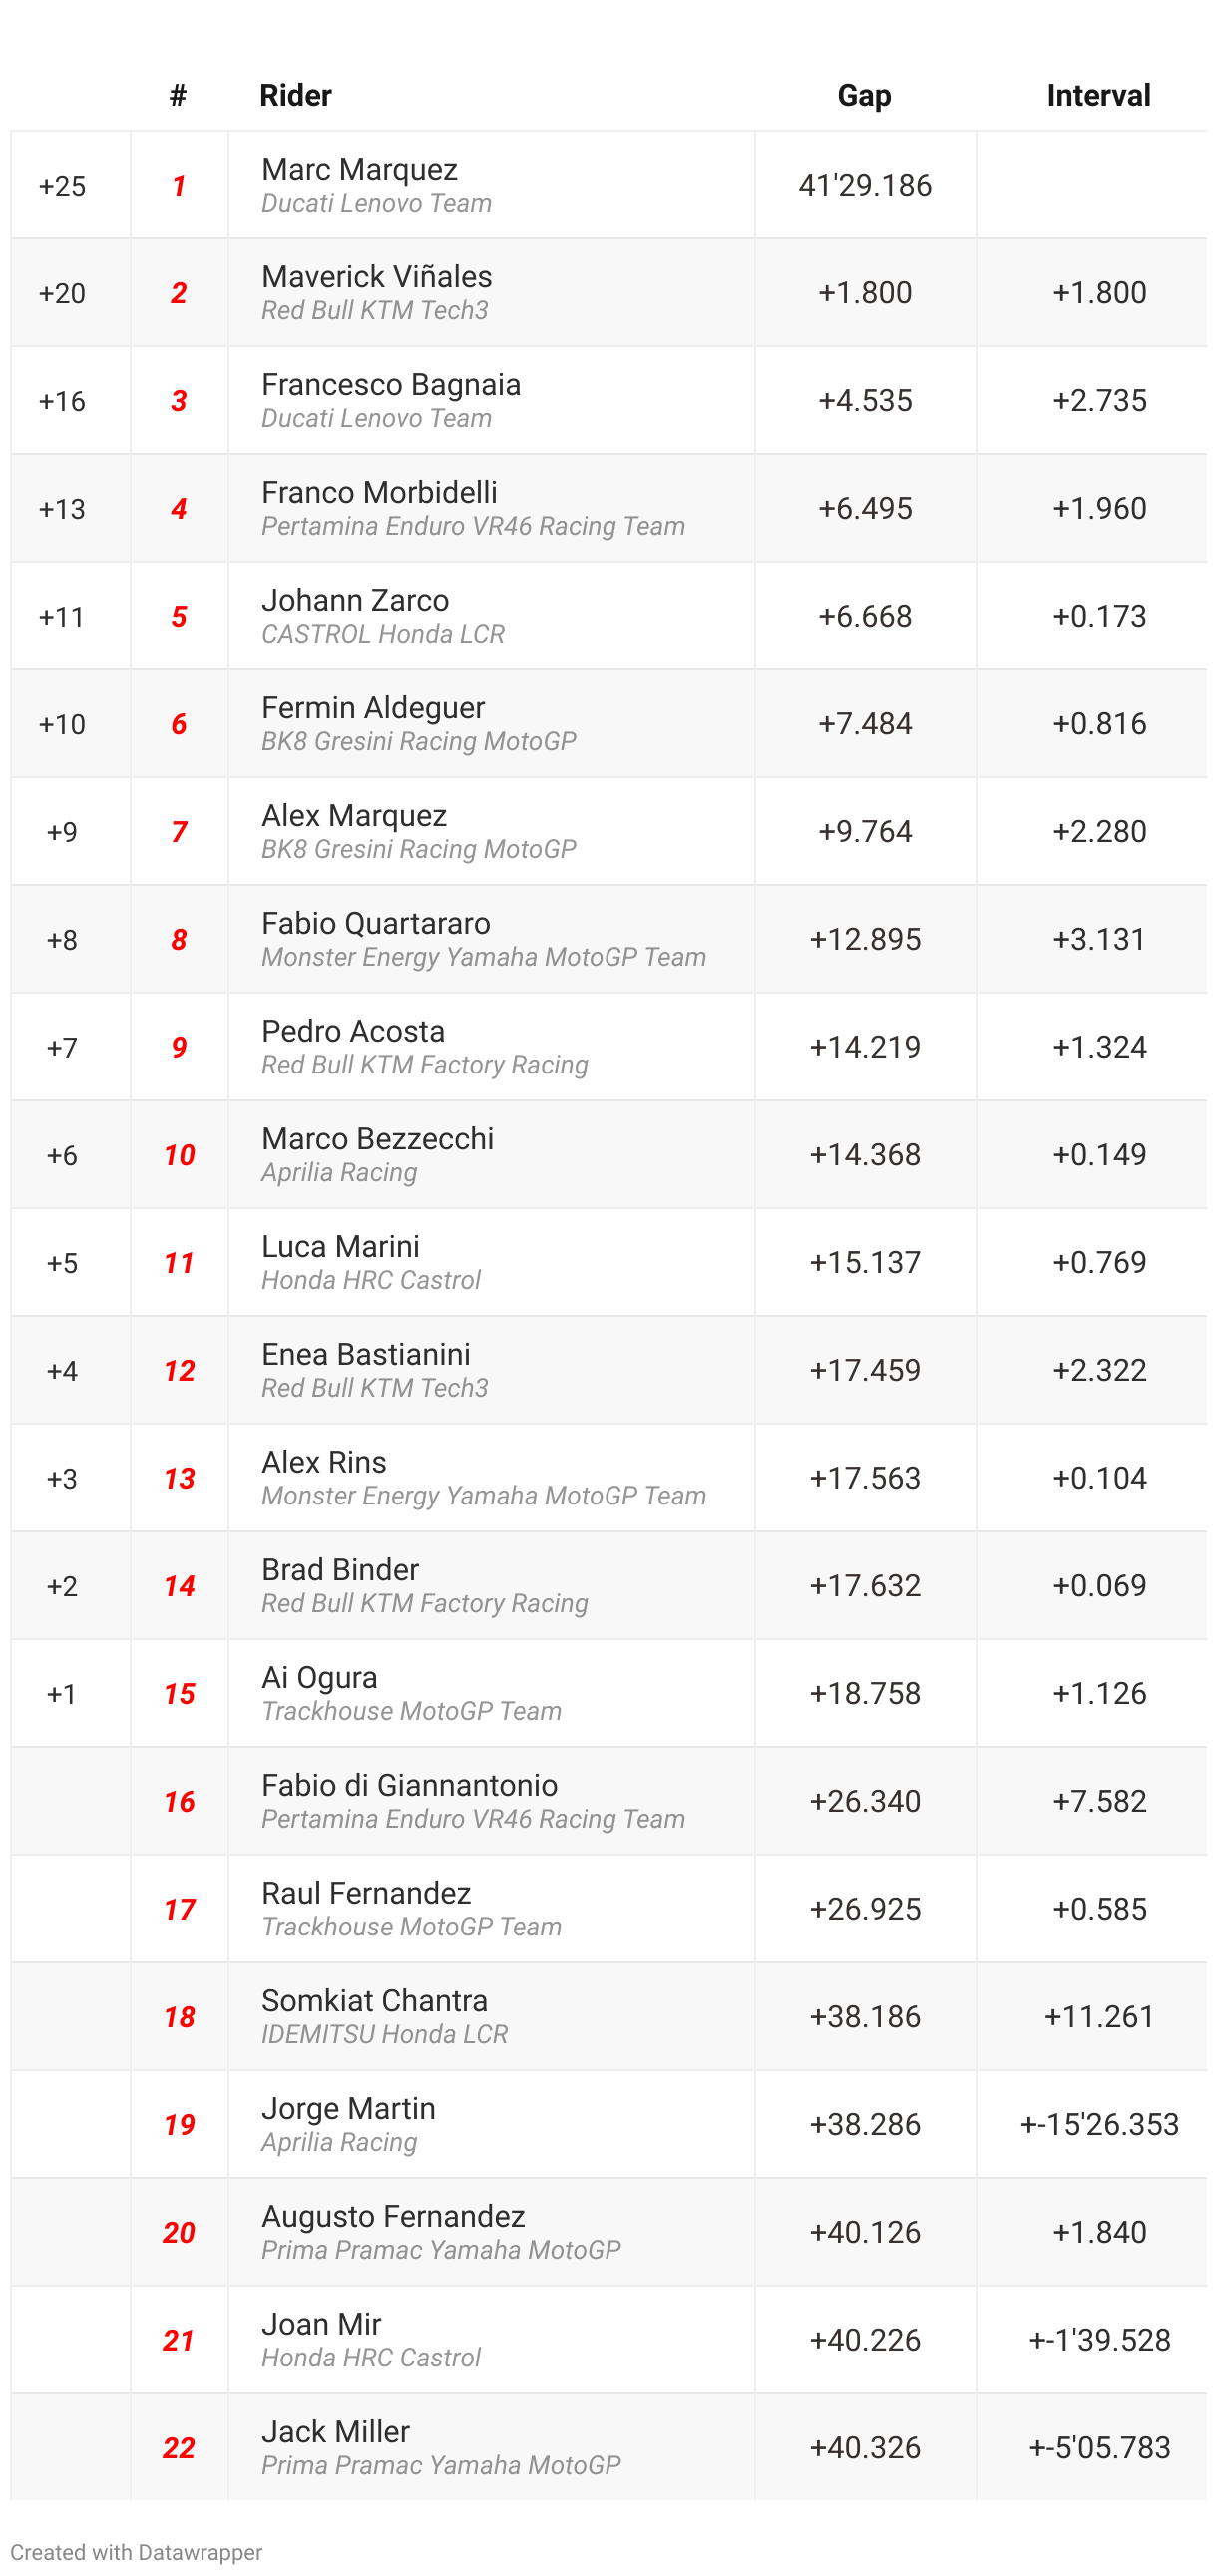Image resolution: width=1217 pixels, height=2576 pixels.
Task: Click the Rider column header
Action: coord(295,95)
